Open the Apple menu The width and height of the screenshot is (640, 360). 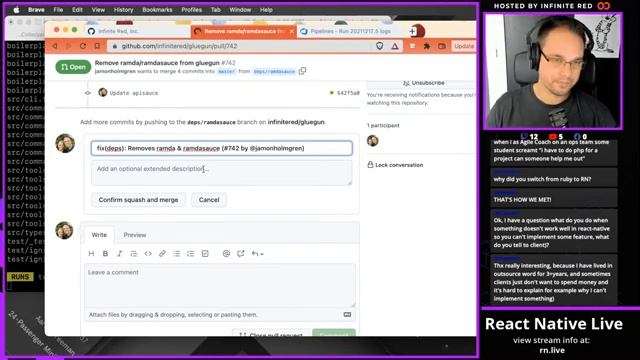[16, 10]
